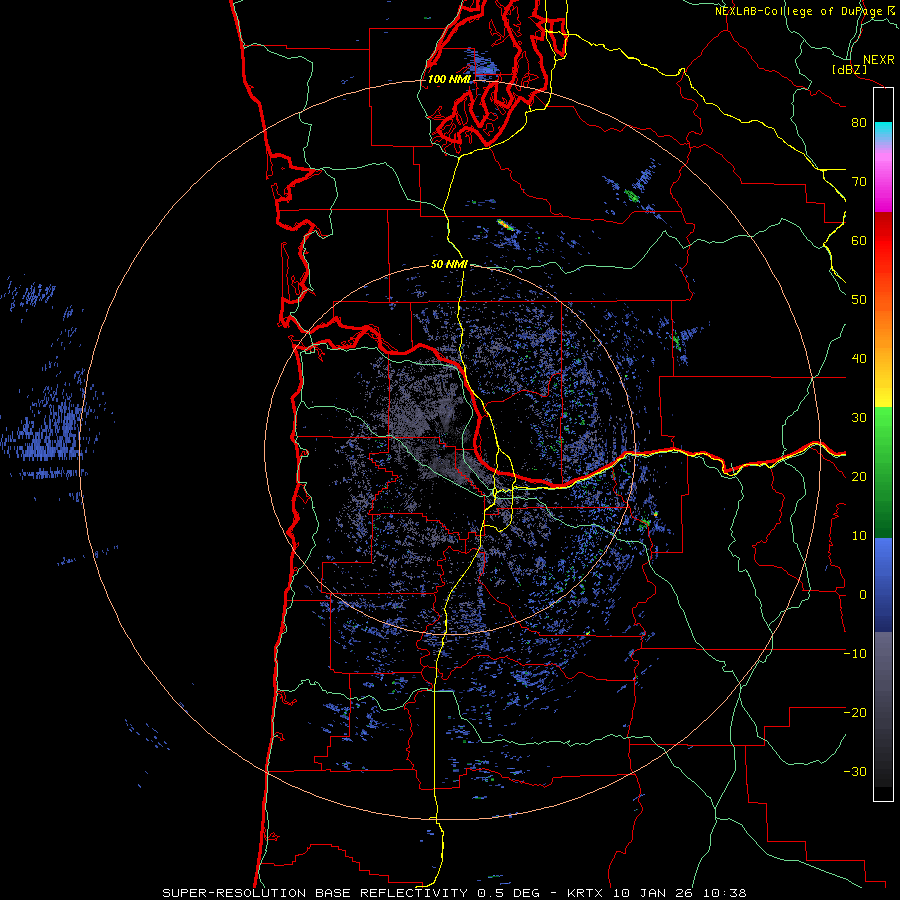The width and height of the screenshot is (900, 900).
Task: Click the "100 NMI" range ring label
Action: [x=449, y=79]
